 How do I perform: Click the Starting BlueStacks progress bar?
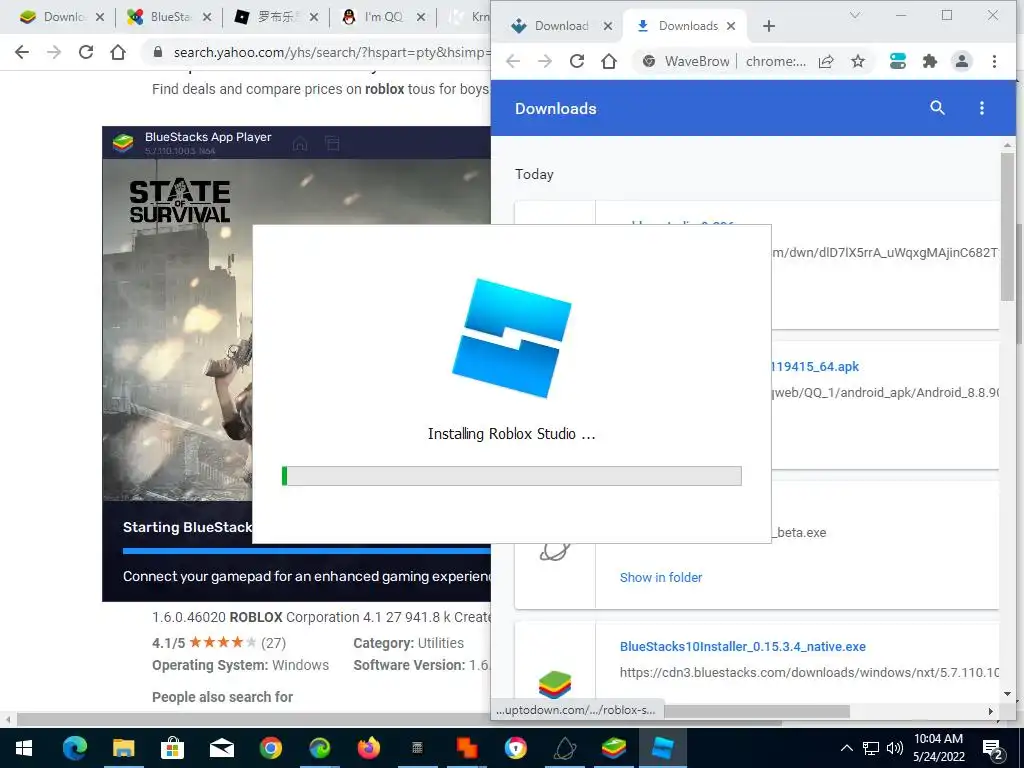(x=306, y=551)
